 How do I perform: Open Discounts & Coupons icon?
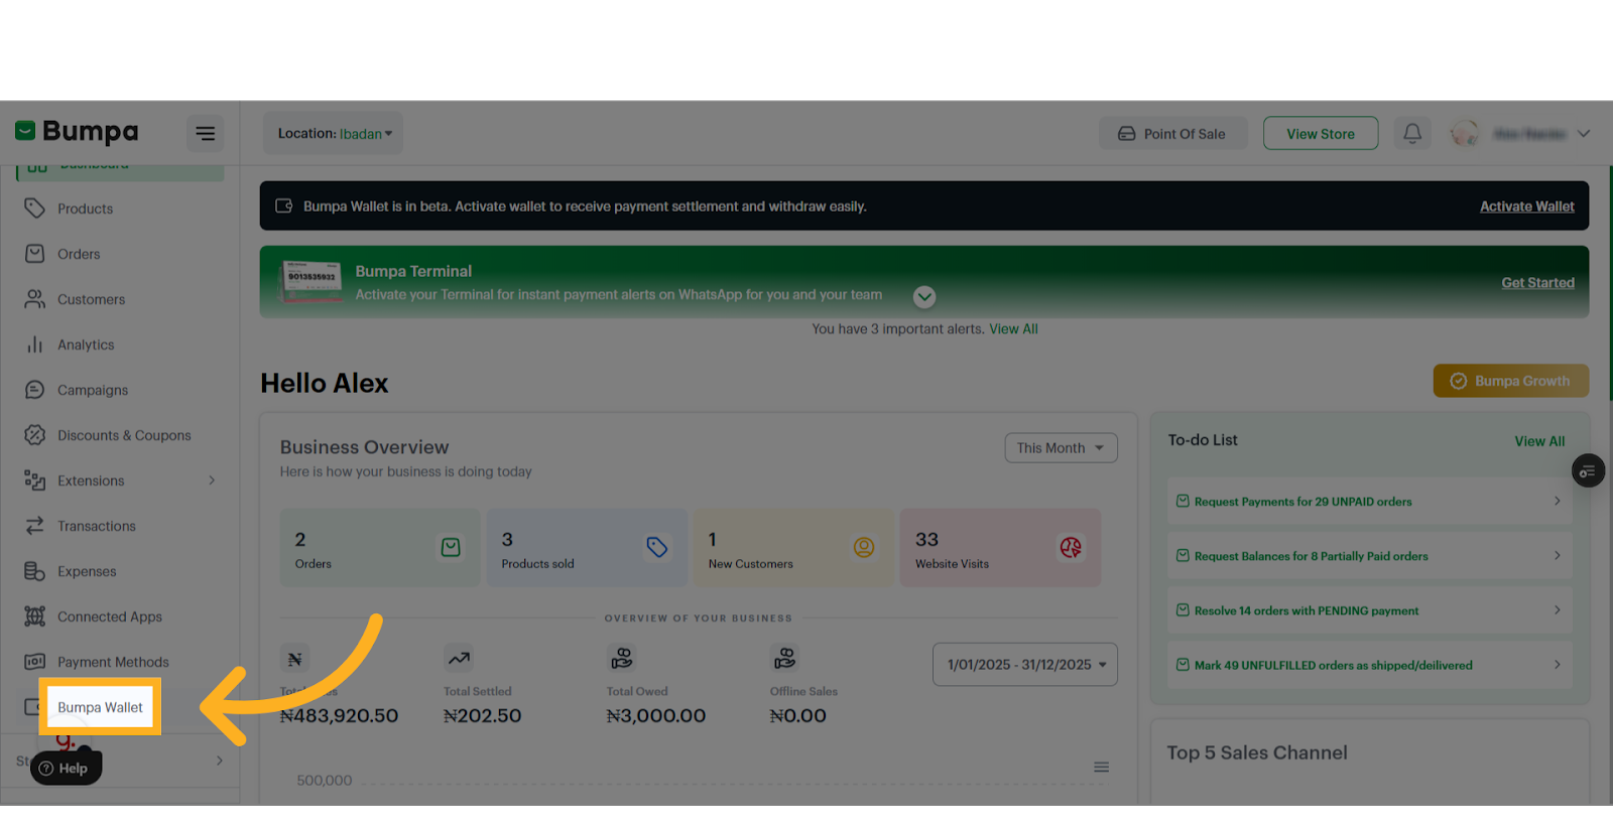[x=35, y=435]
